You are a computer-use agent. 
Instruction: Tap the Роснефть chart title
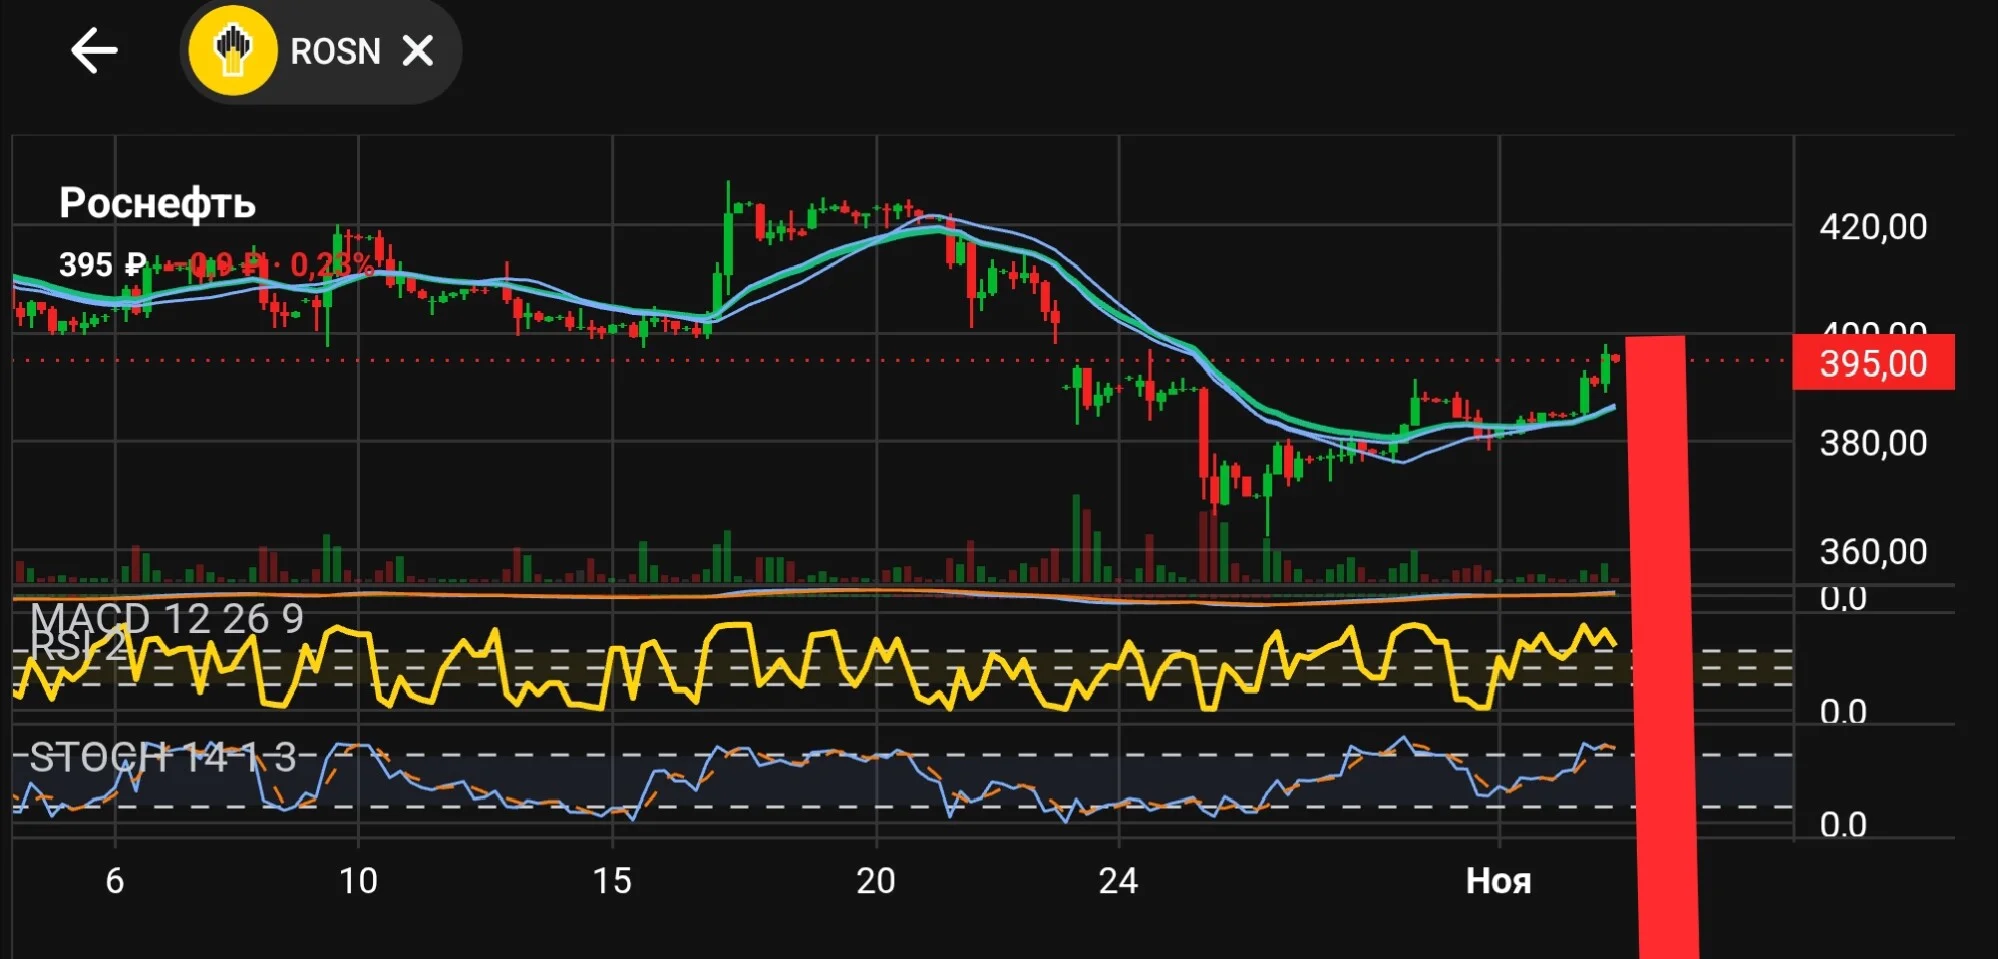pos(158,203)
